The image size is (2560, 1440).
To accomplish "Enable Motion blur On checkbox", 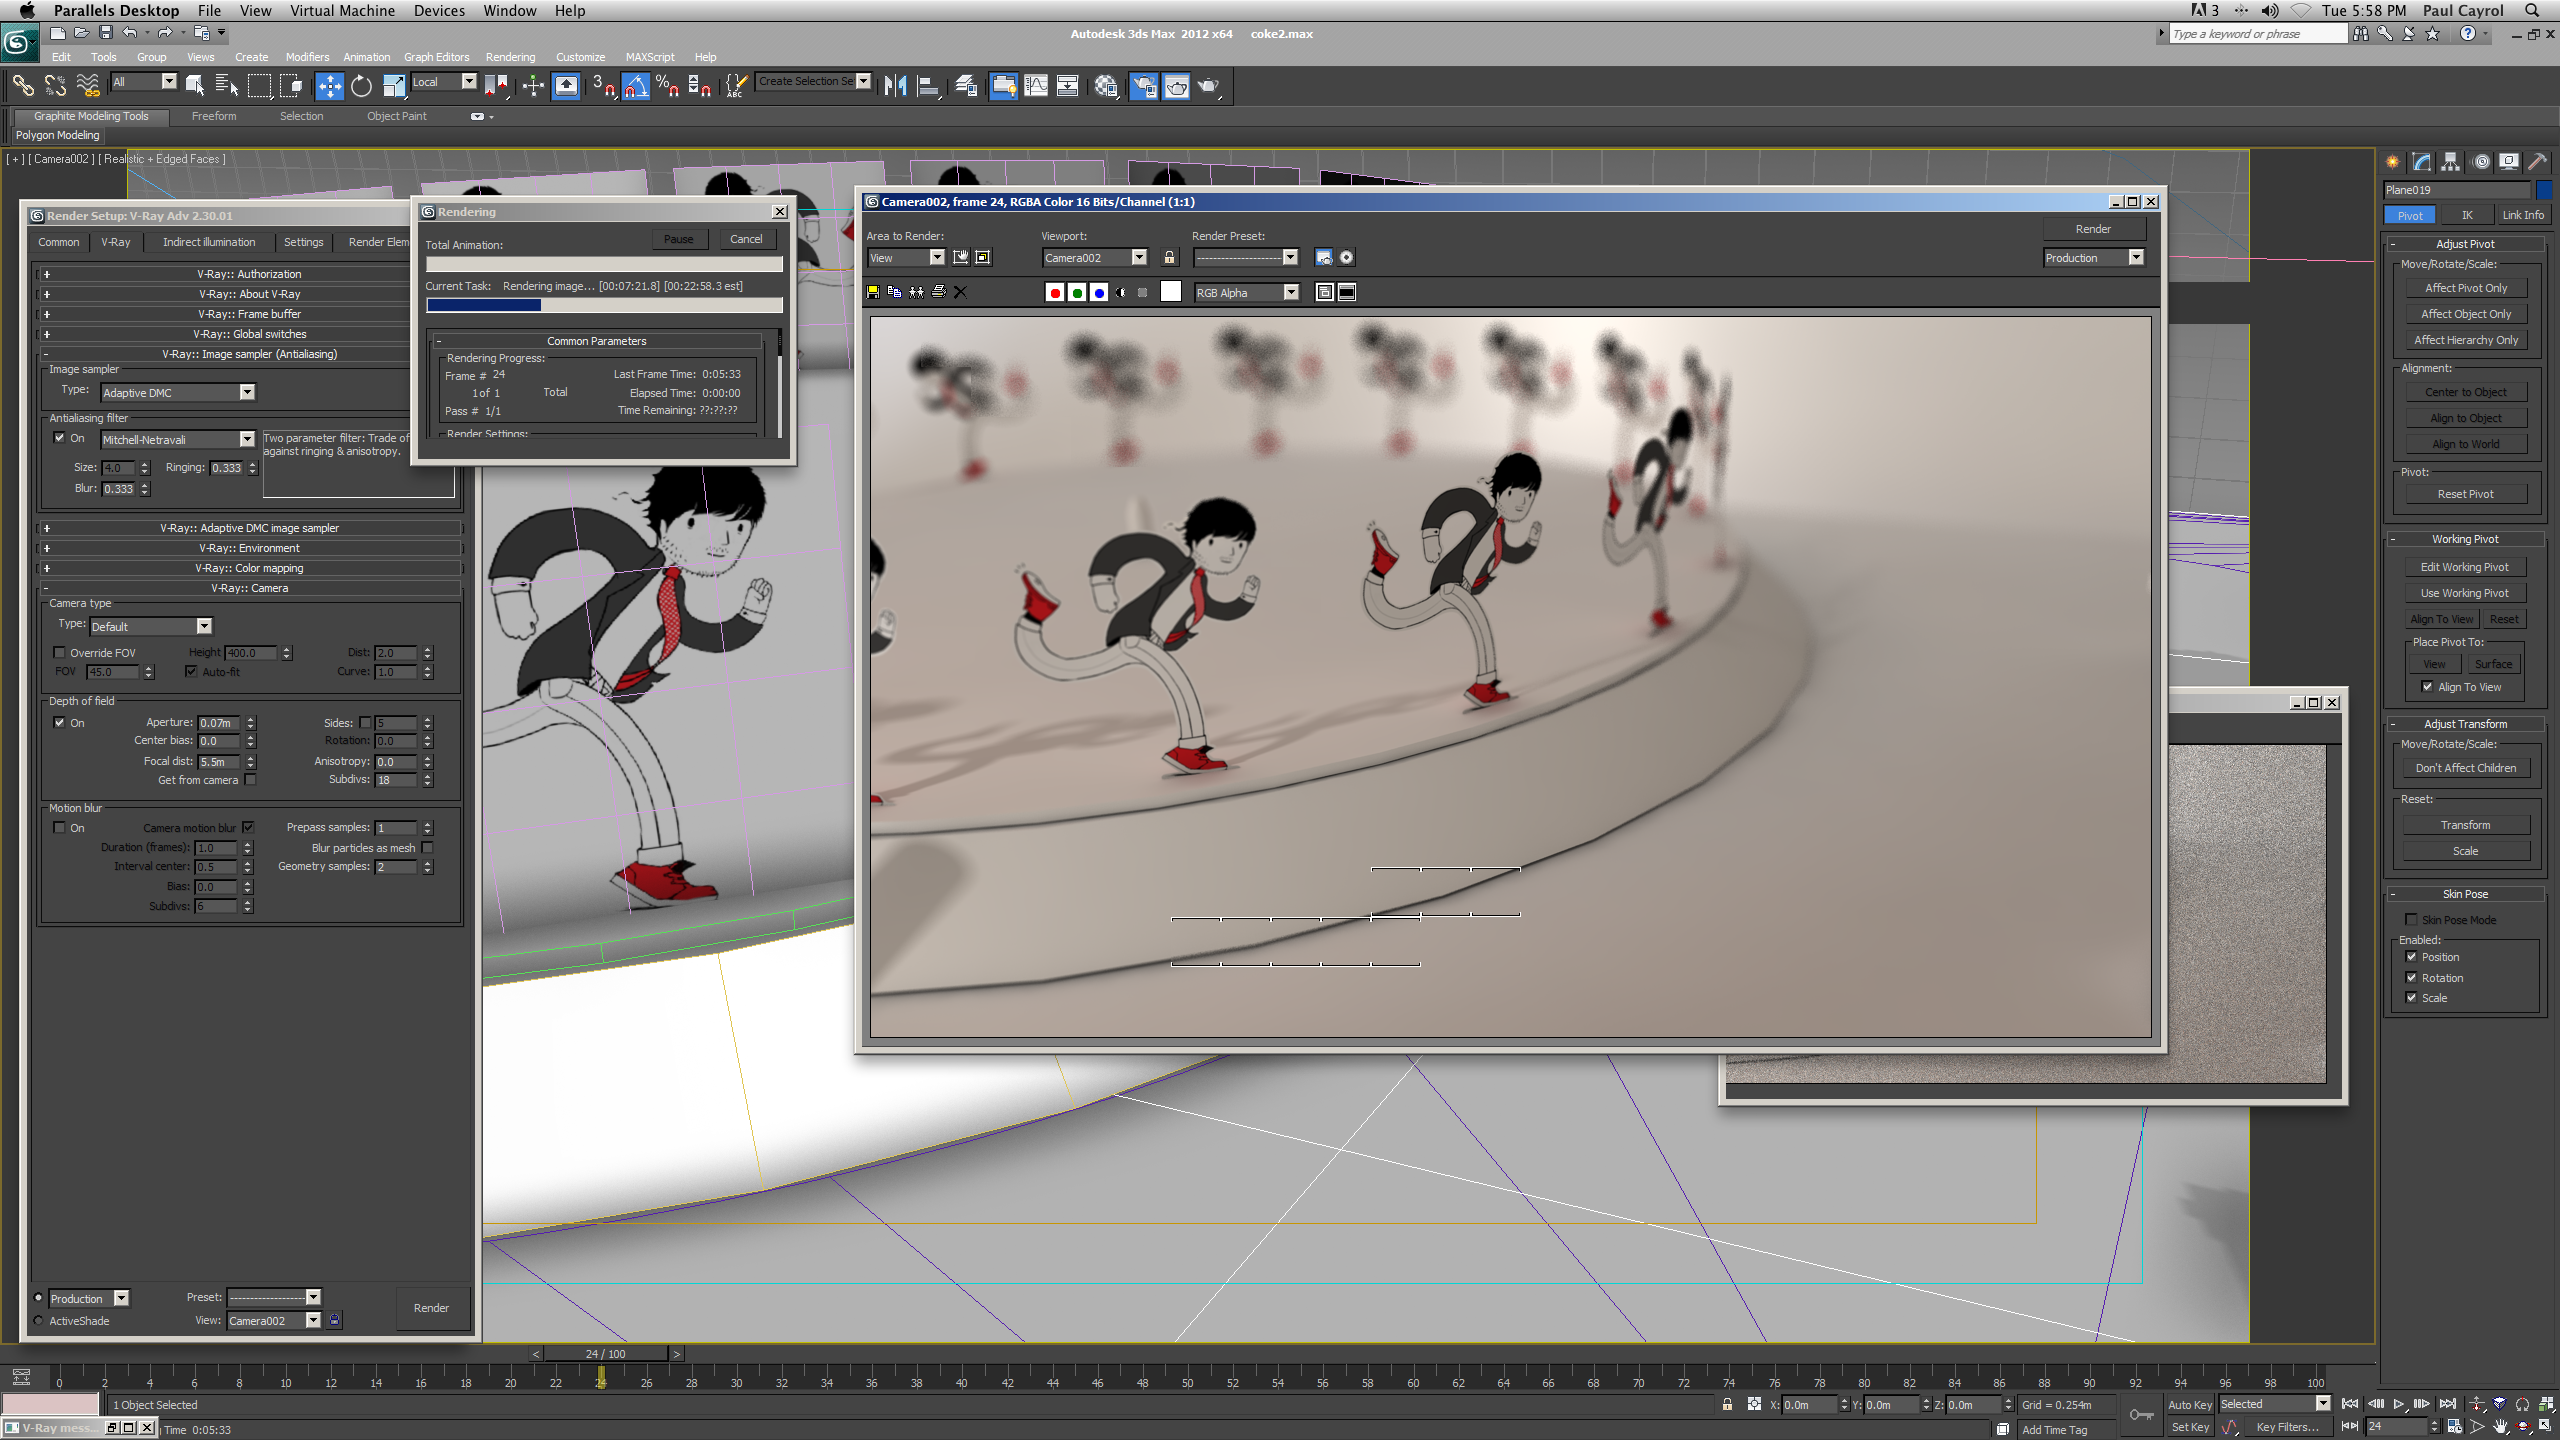I will [59, 827].
